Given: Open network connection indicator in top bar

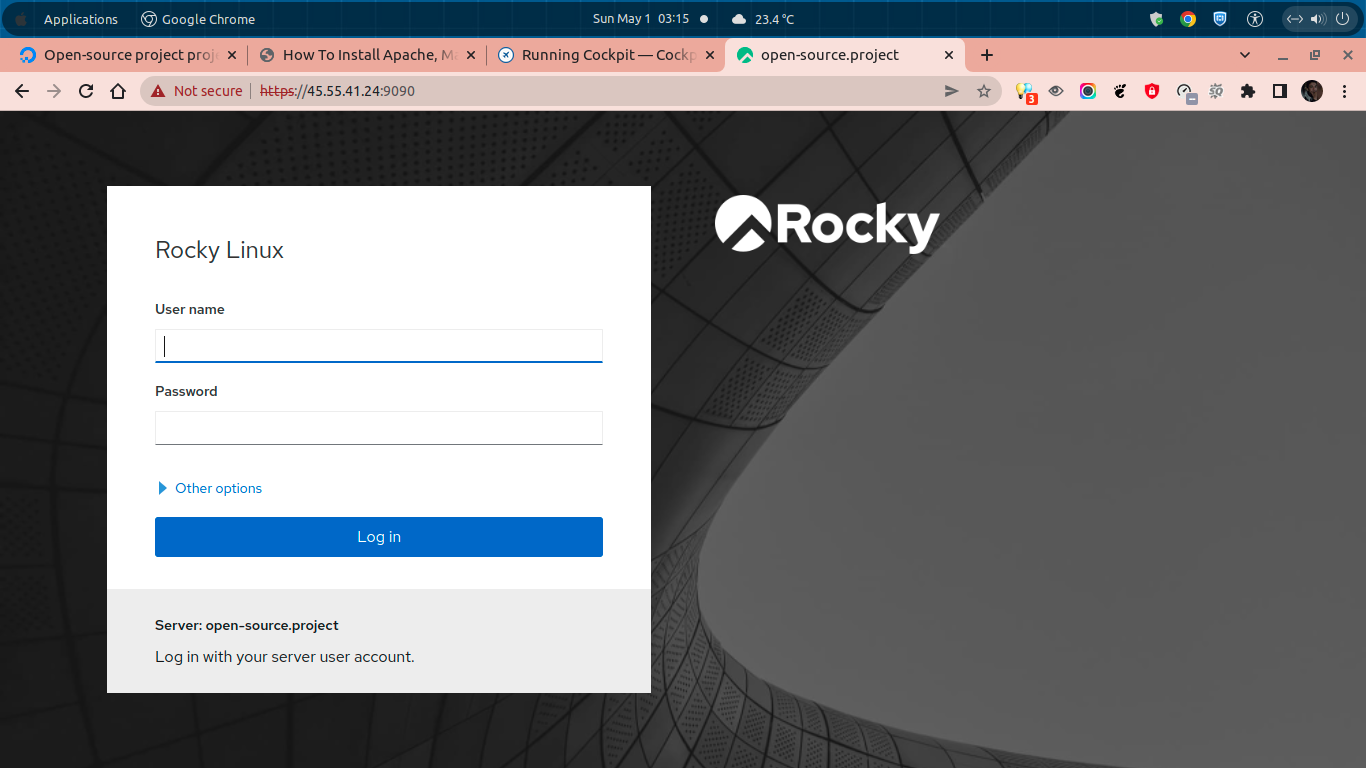Looking at the screenshot, I should 1294,19.
